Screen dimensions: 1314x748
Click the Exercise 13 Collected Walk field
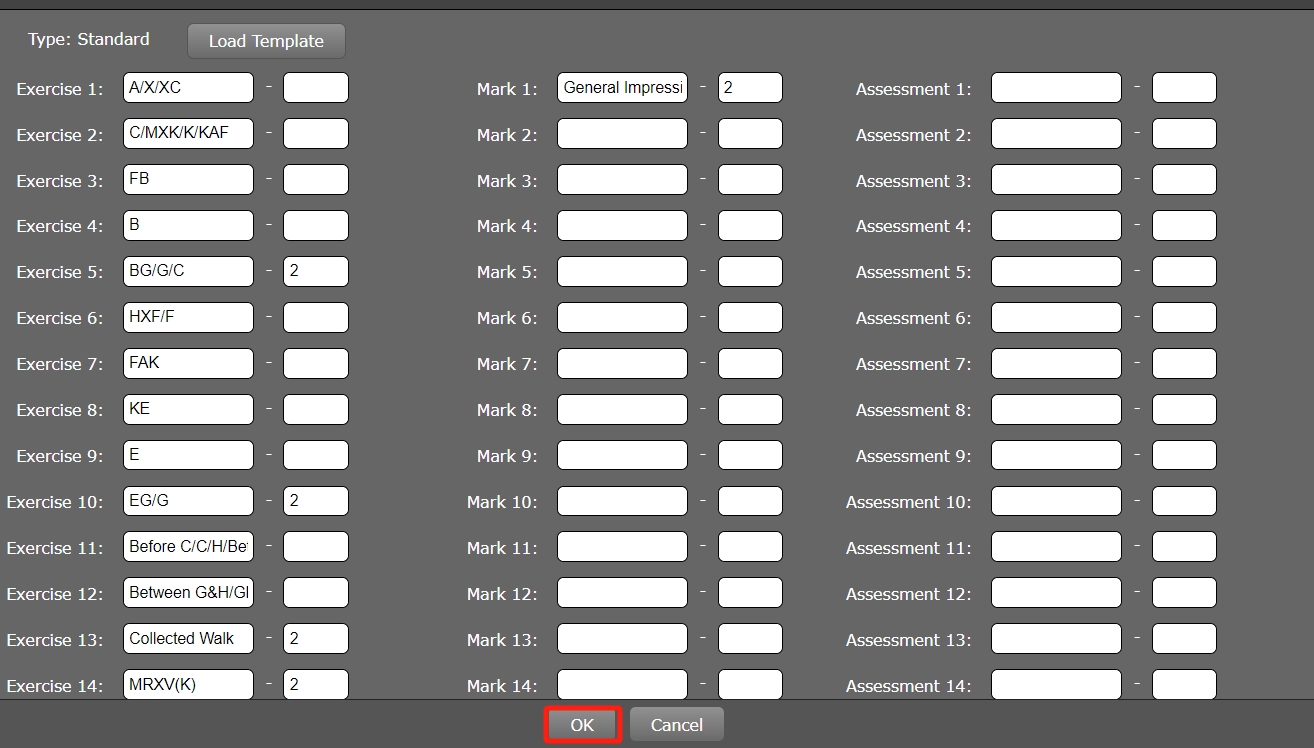click(188, 639)
